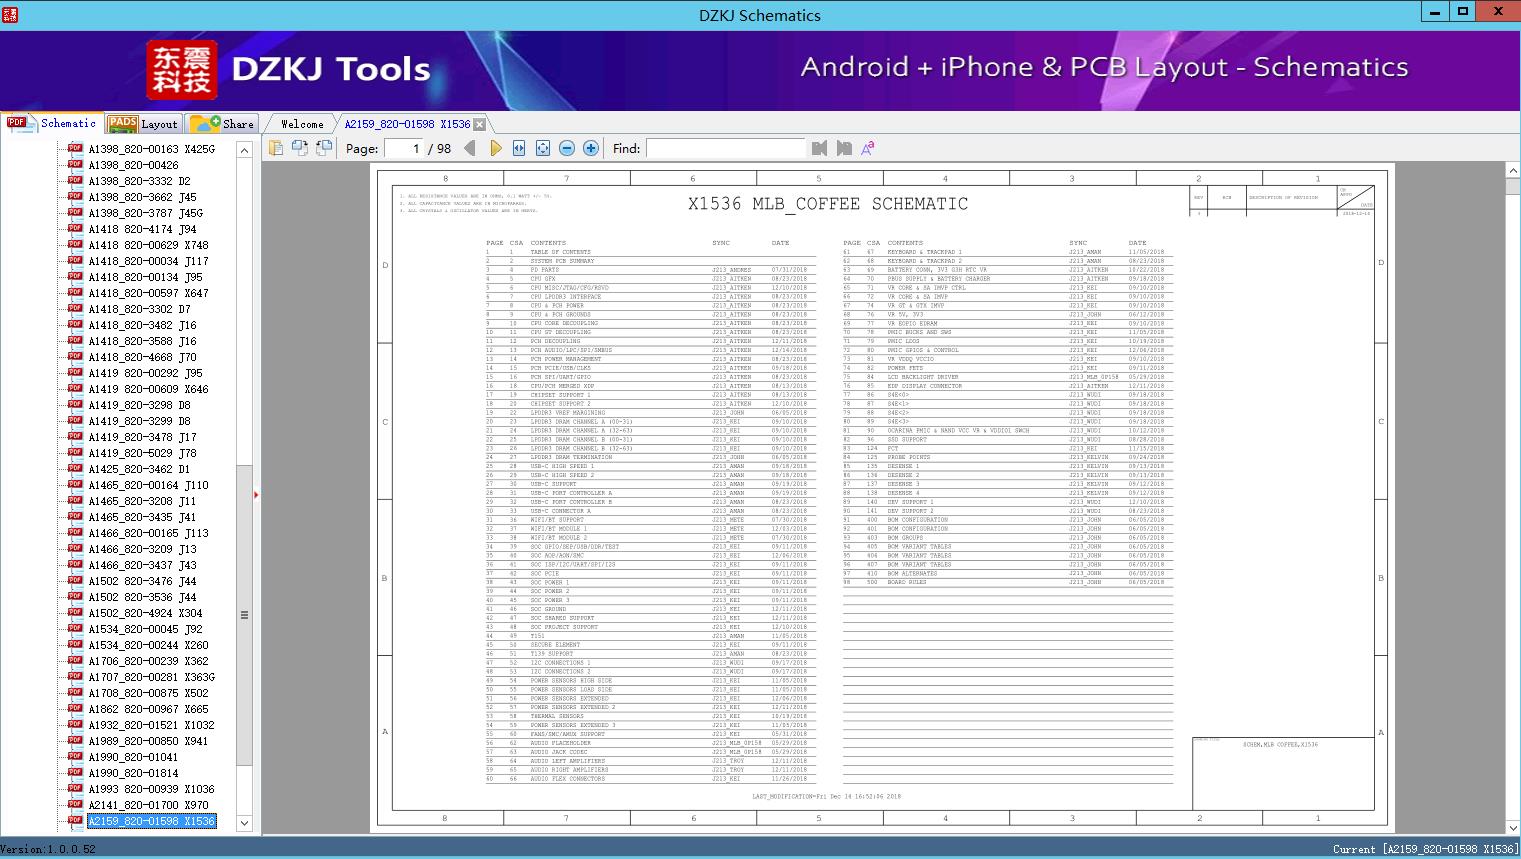Open A1466_820-00165 J113 schematic
Screen dimensions: 1521x859
[x=148, y=533]
